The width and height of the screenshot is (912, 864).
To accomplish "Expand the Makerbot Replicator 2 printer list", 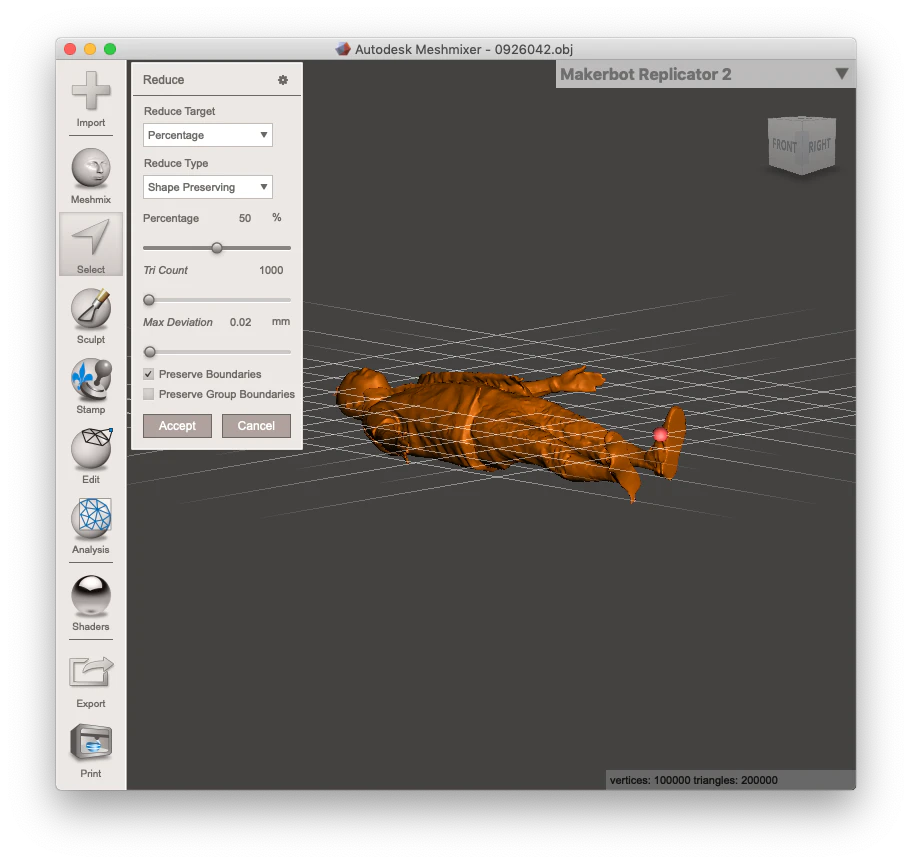I will [841, 74].
